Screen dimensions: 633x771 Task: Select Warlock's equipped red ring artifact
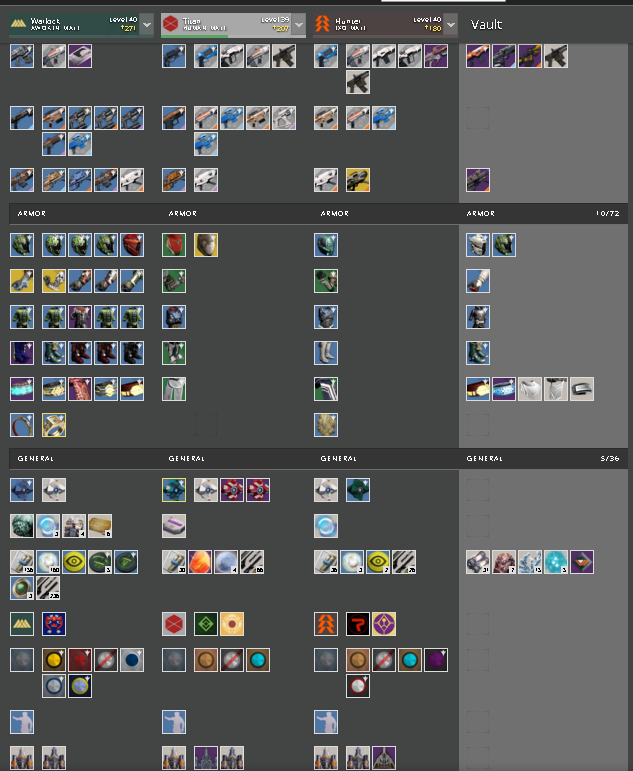pos(22,425)
